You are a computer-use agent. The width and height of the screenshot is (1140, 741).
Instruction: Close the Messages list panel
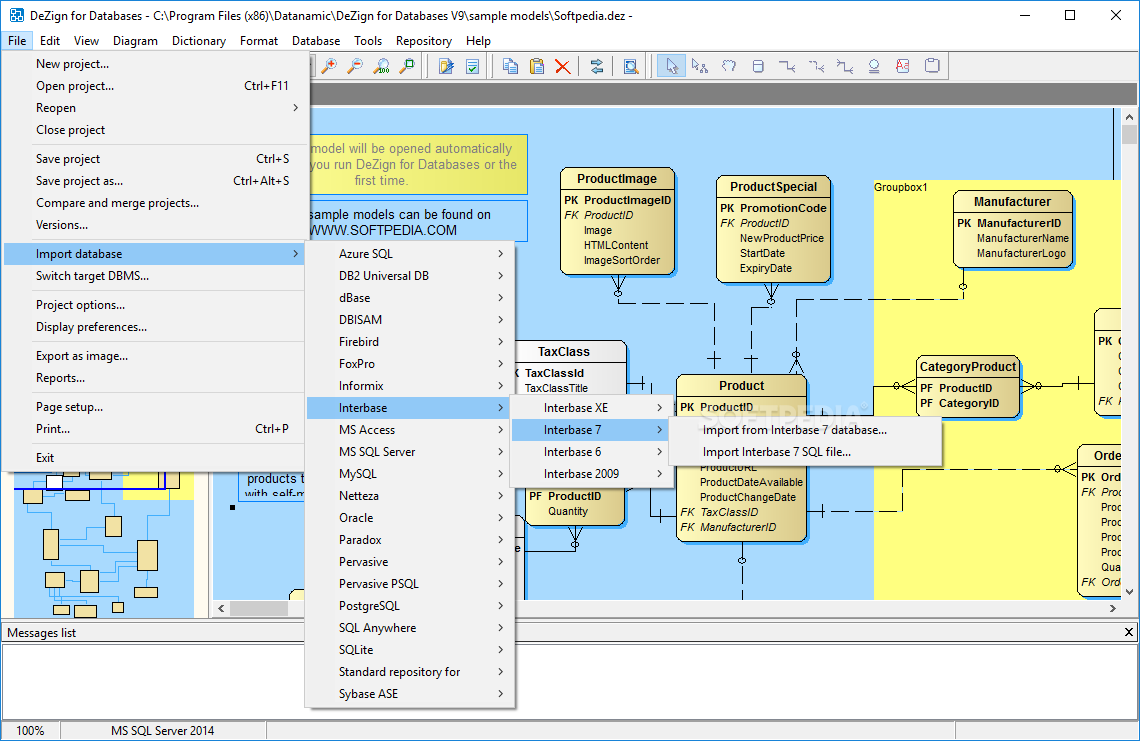(1129, 633)
